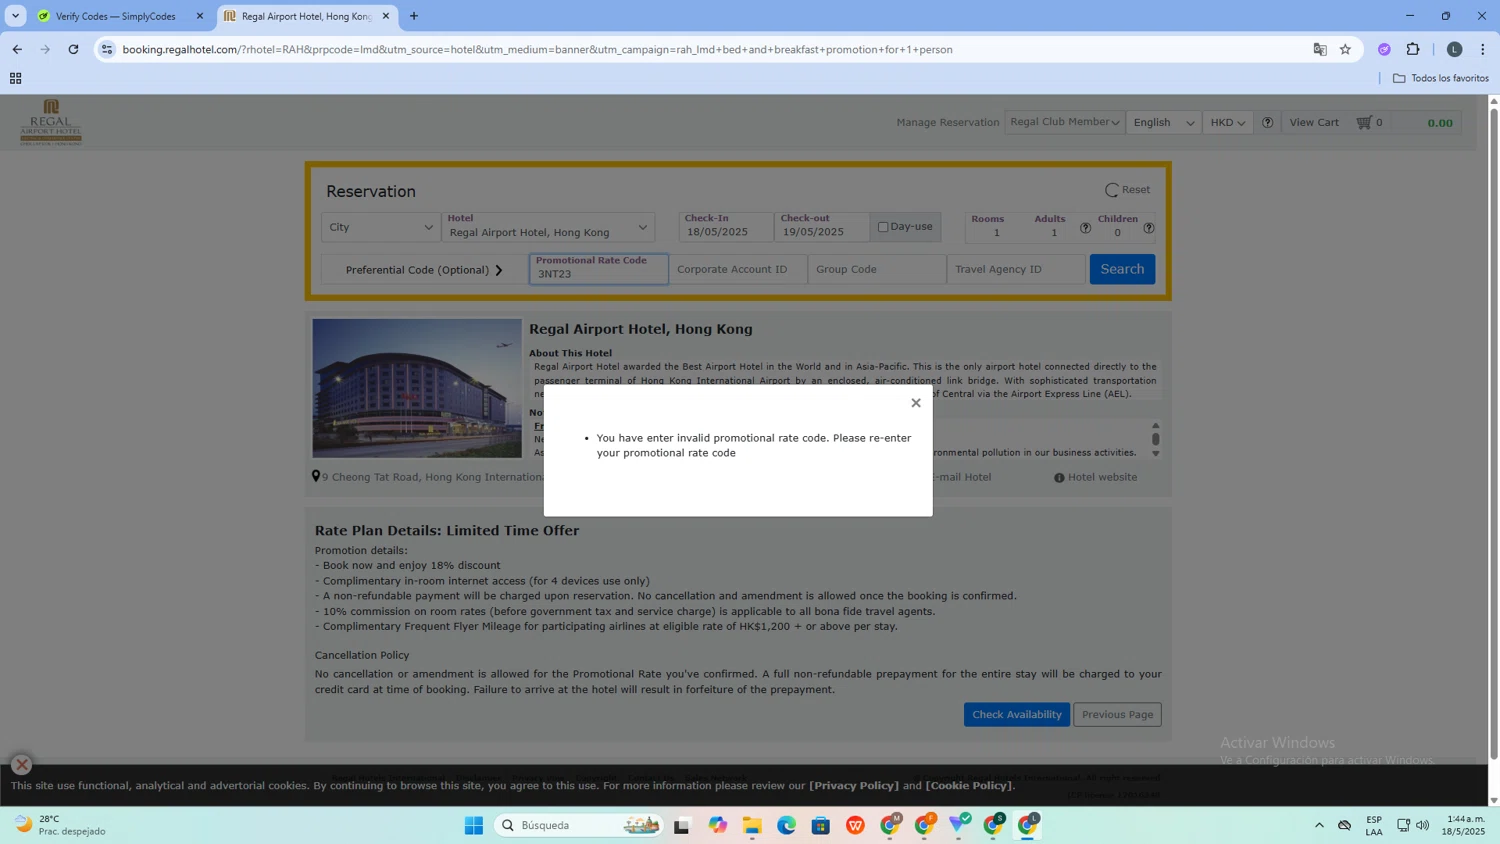Toggle the Day-use checkbox
1500x844 pixels.
[883, 227]
